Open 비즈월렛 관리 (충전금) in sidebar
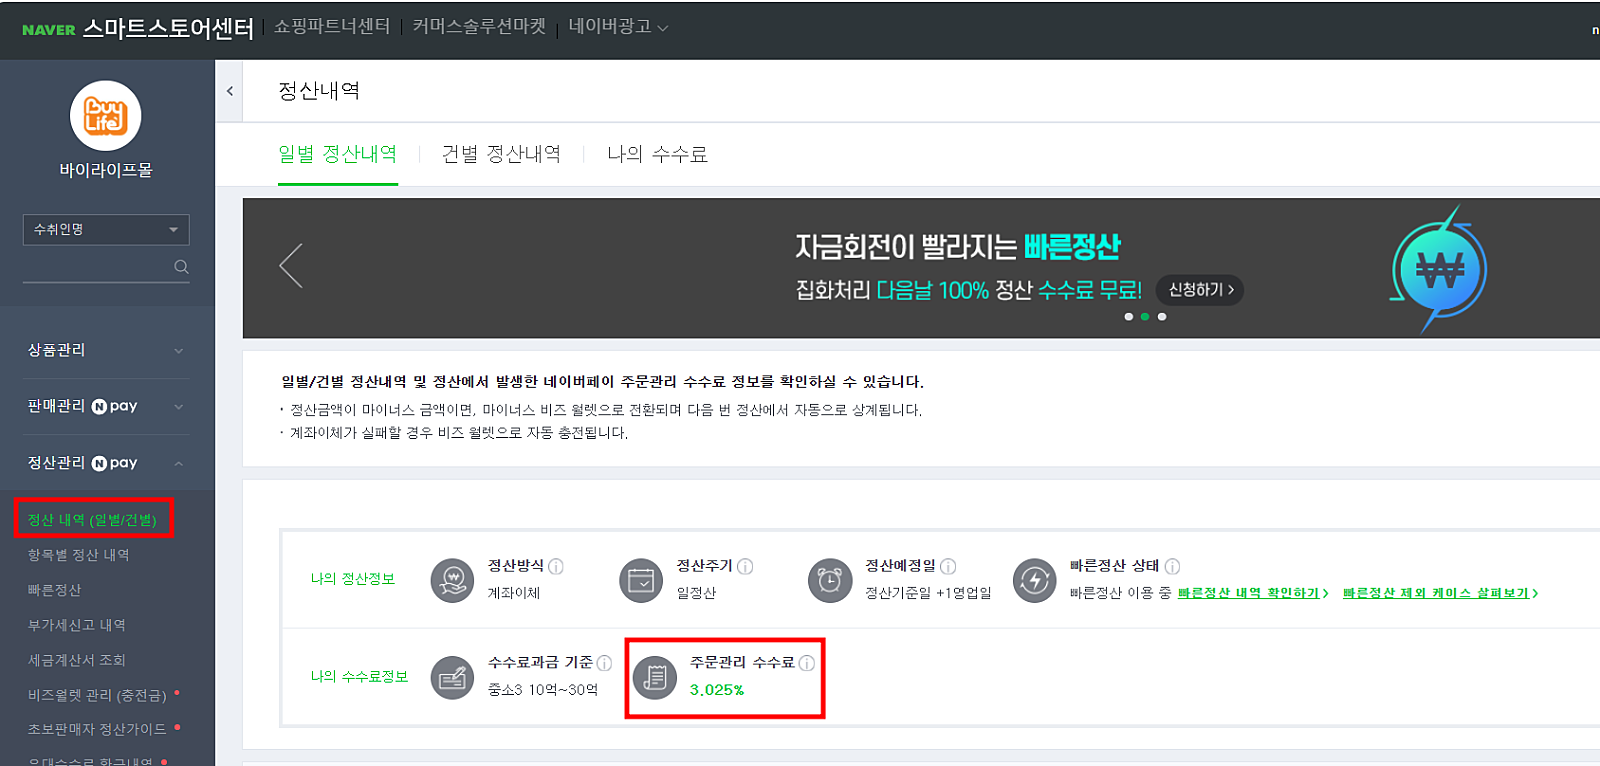 97,695
